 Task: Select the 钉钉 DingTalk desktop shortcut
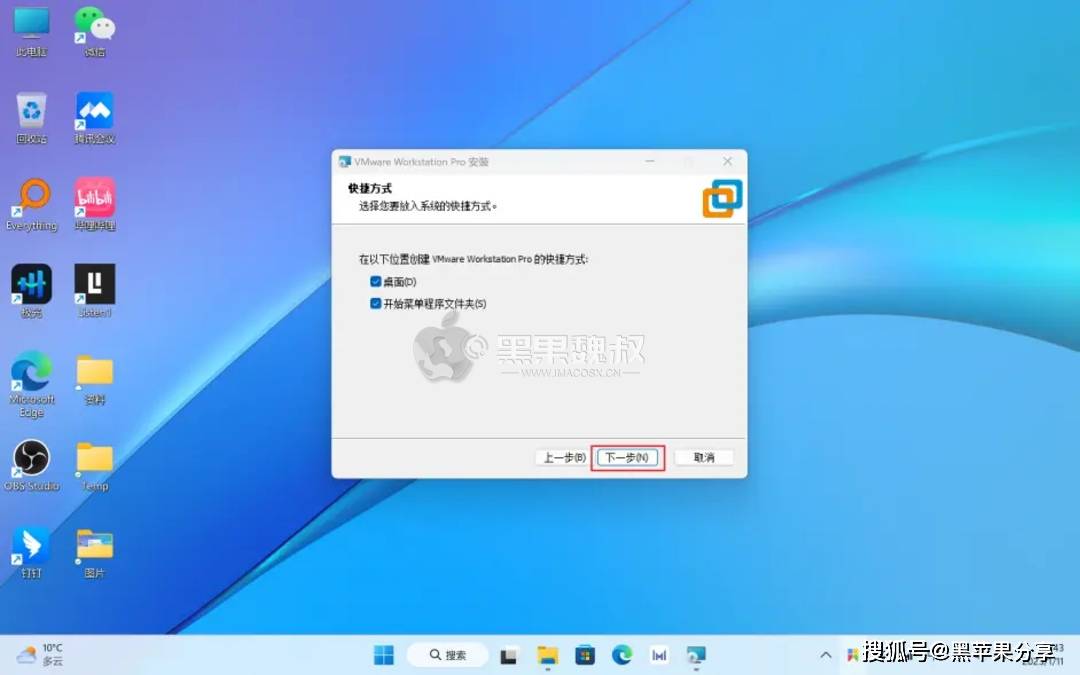(x=32, y=552)
